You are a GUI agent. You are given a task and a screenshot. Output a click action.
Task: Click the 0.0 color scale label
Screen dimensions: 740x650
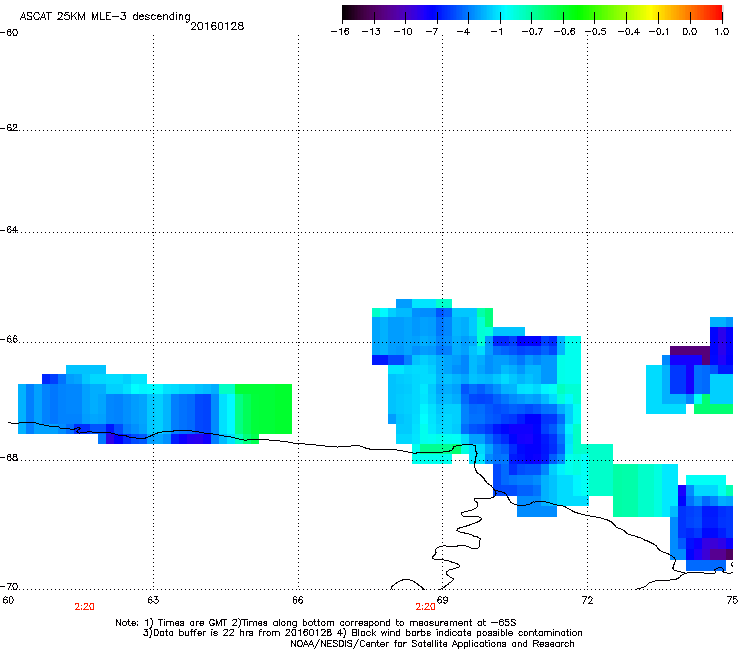tap(690, 32)
